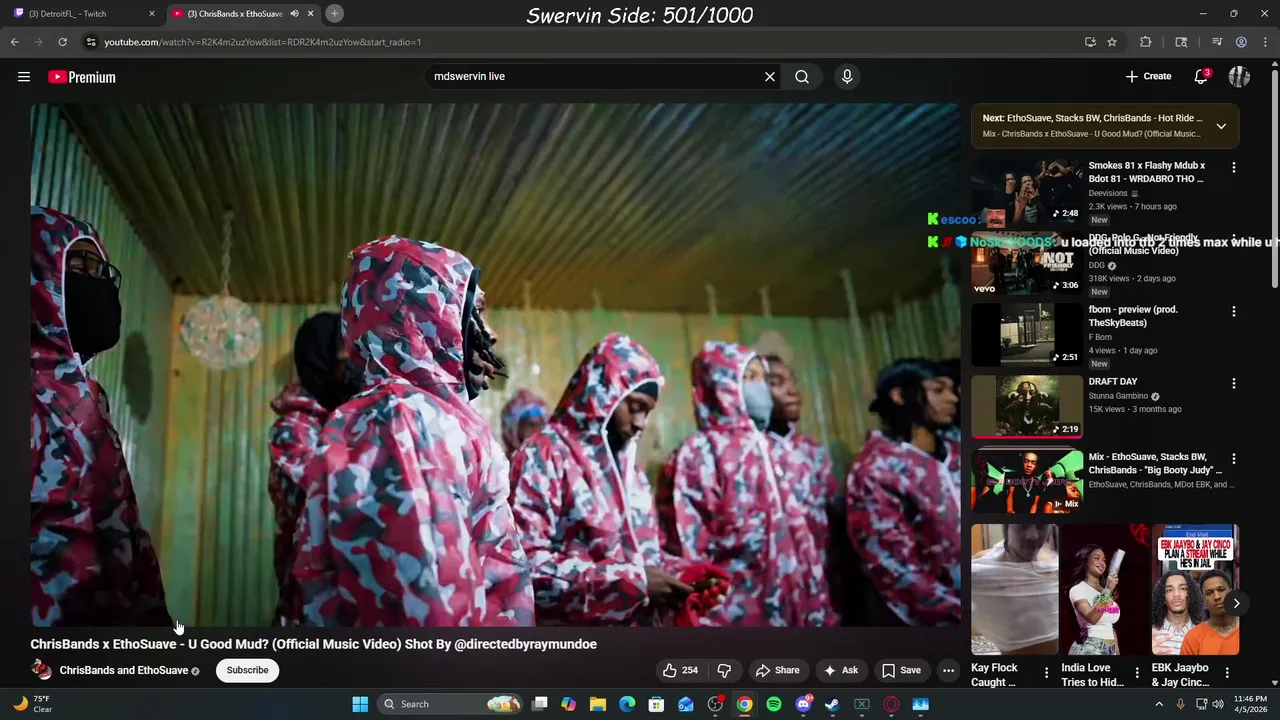Open India Love Tries to Hide short

(1104, 590)
